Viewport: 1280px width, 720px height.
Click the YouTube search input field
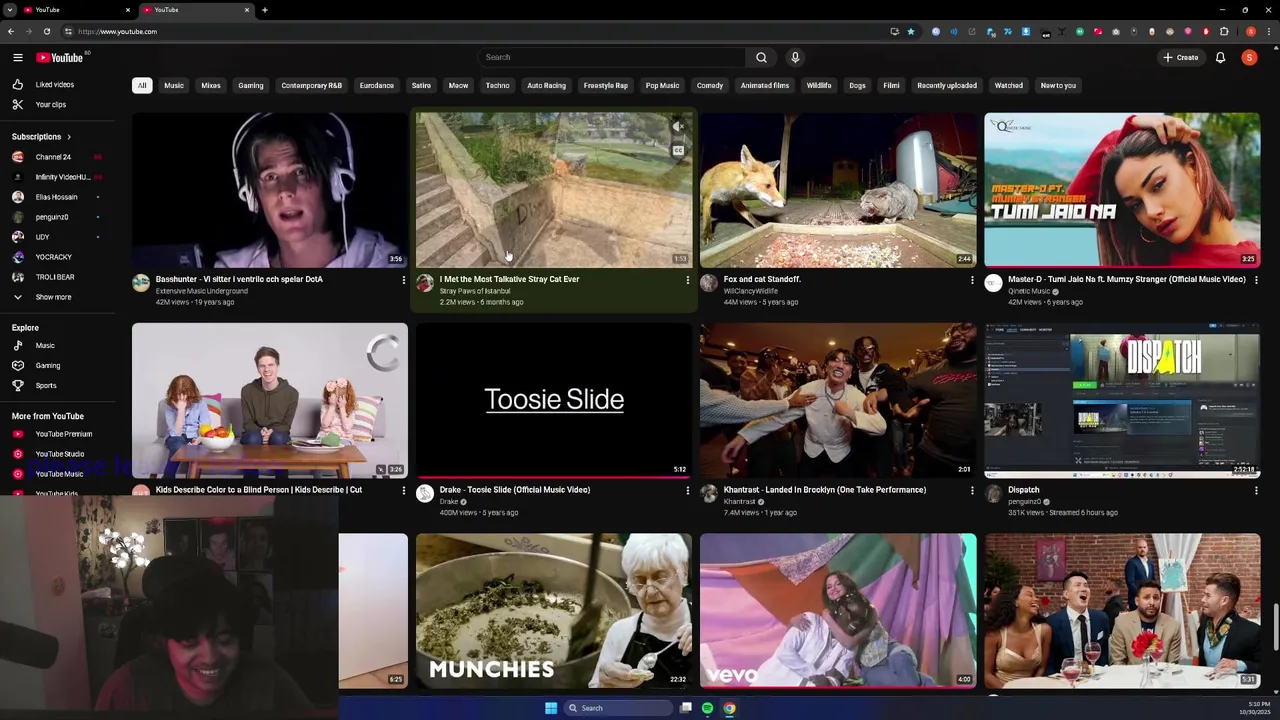[610, 57]
